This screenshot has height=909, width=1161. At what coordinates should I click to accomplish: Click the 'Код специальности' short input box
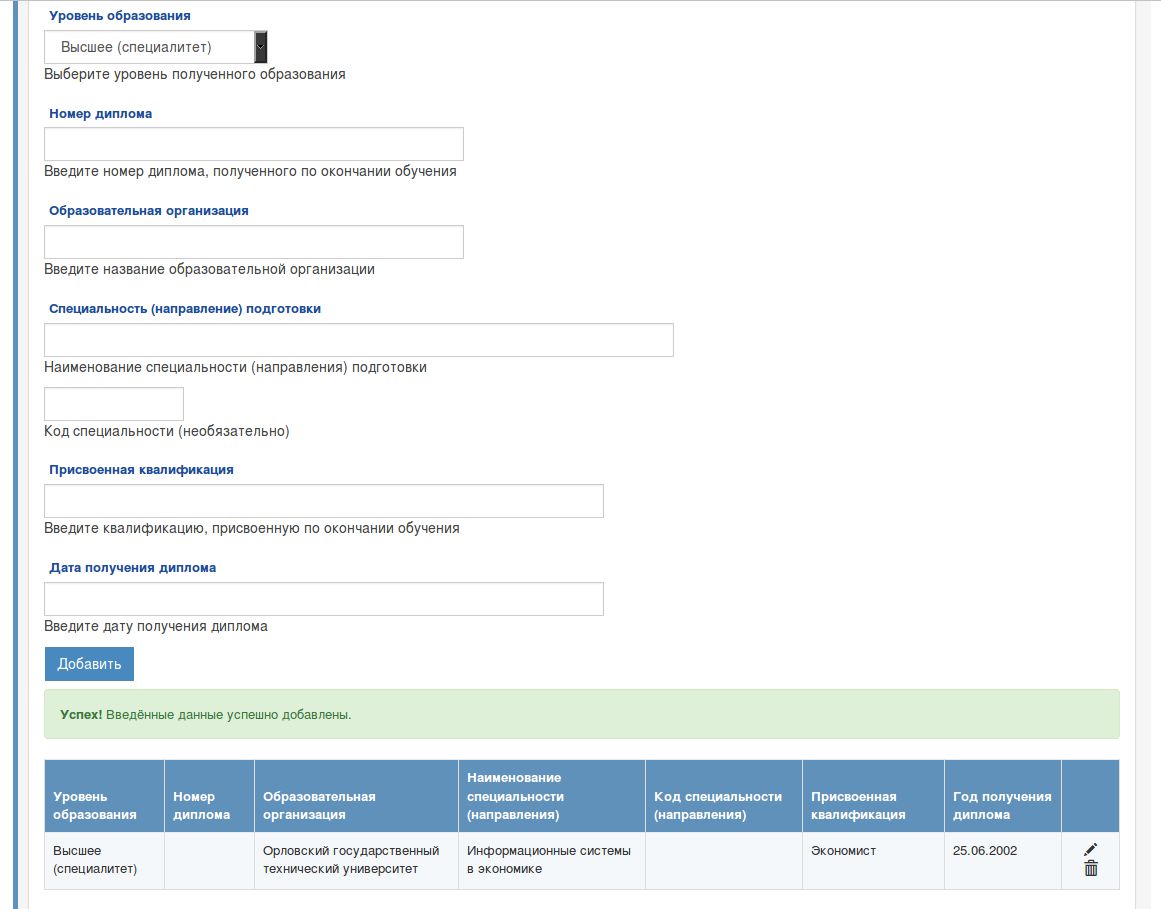[114, 404]
